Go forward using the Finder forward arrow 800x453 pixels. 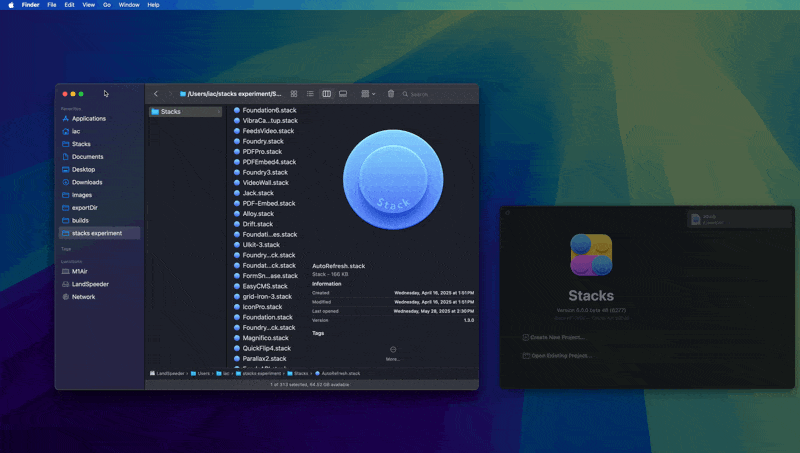tap(170, 94)
